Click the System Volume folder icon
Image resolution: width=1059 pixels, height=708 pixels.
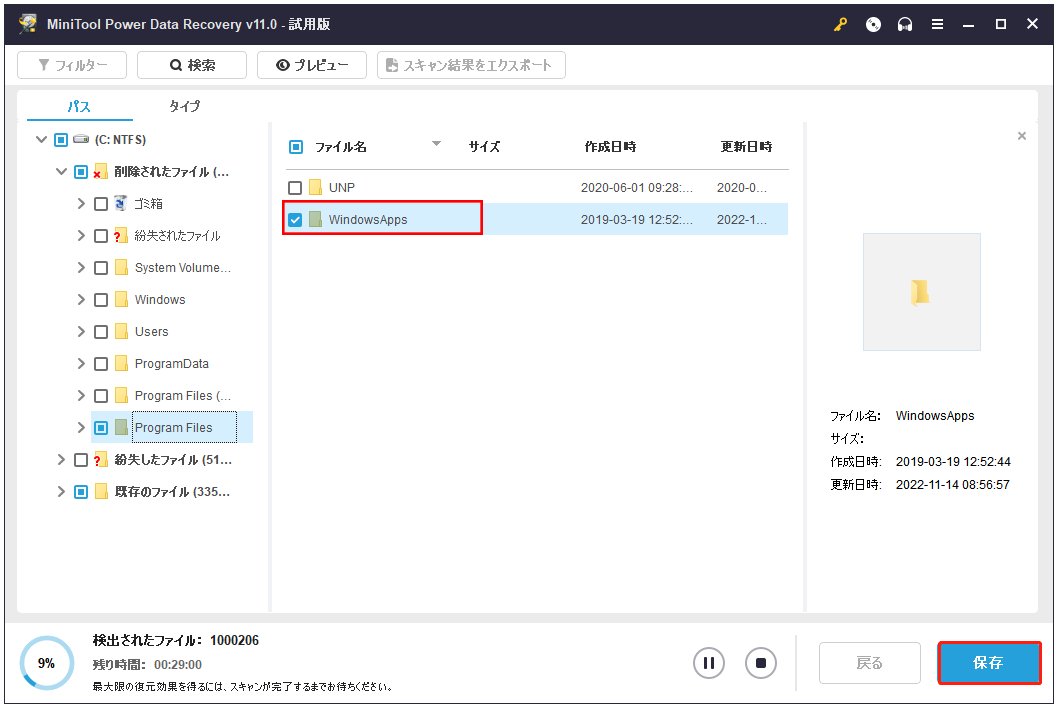click(x=122, y=268)
